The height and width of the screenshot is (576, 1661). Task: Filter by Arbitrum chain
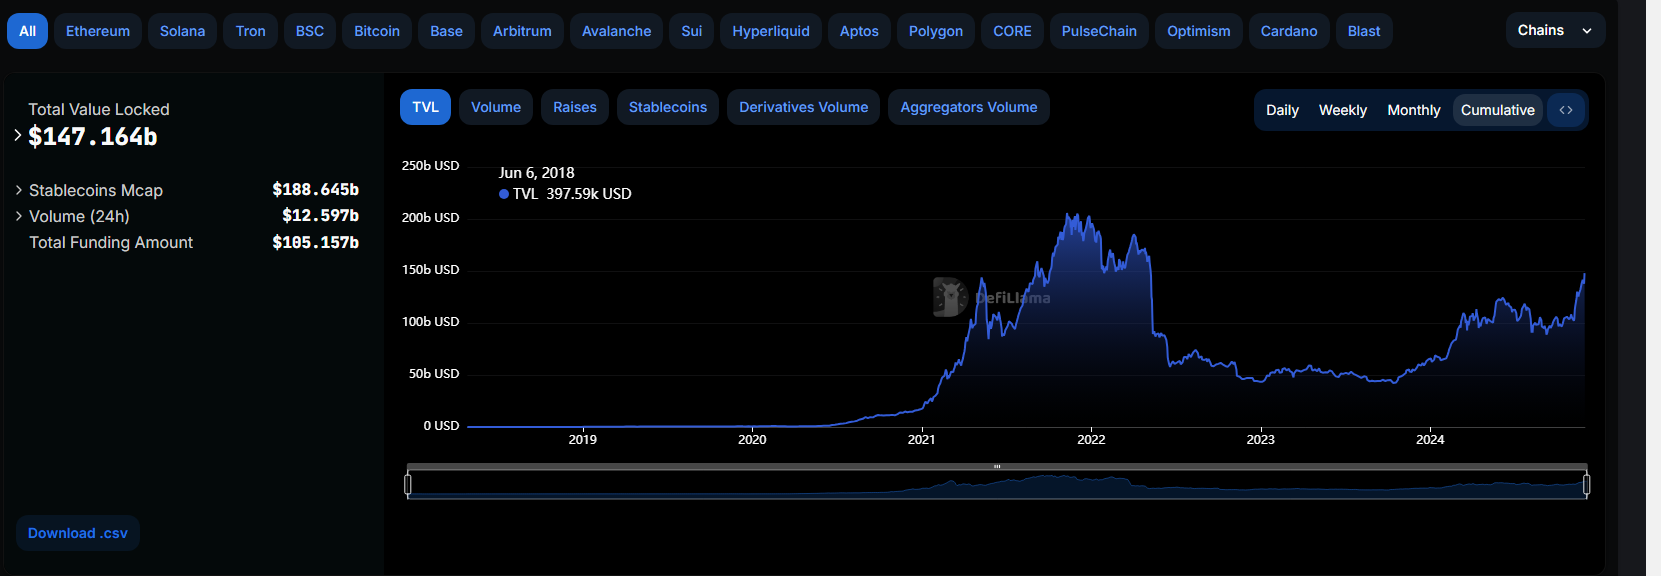[522, 31]
